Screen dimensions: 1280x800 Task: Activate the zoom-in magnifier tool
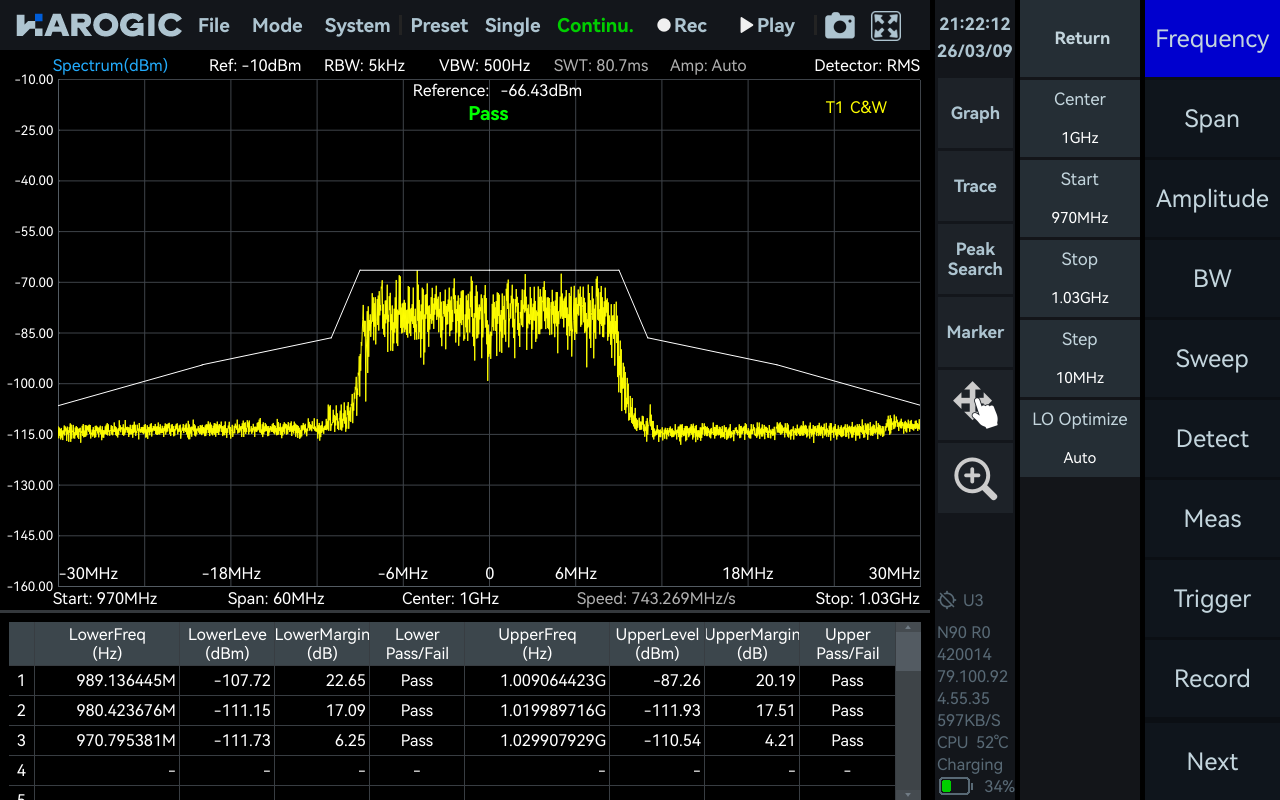(975, 478)
